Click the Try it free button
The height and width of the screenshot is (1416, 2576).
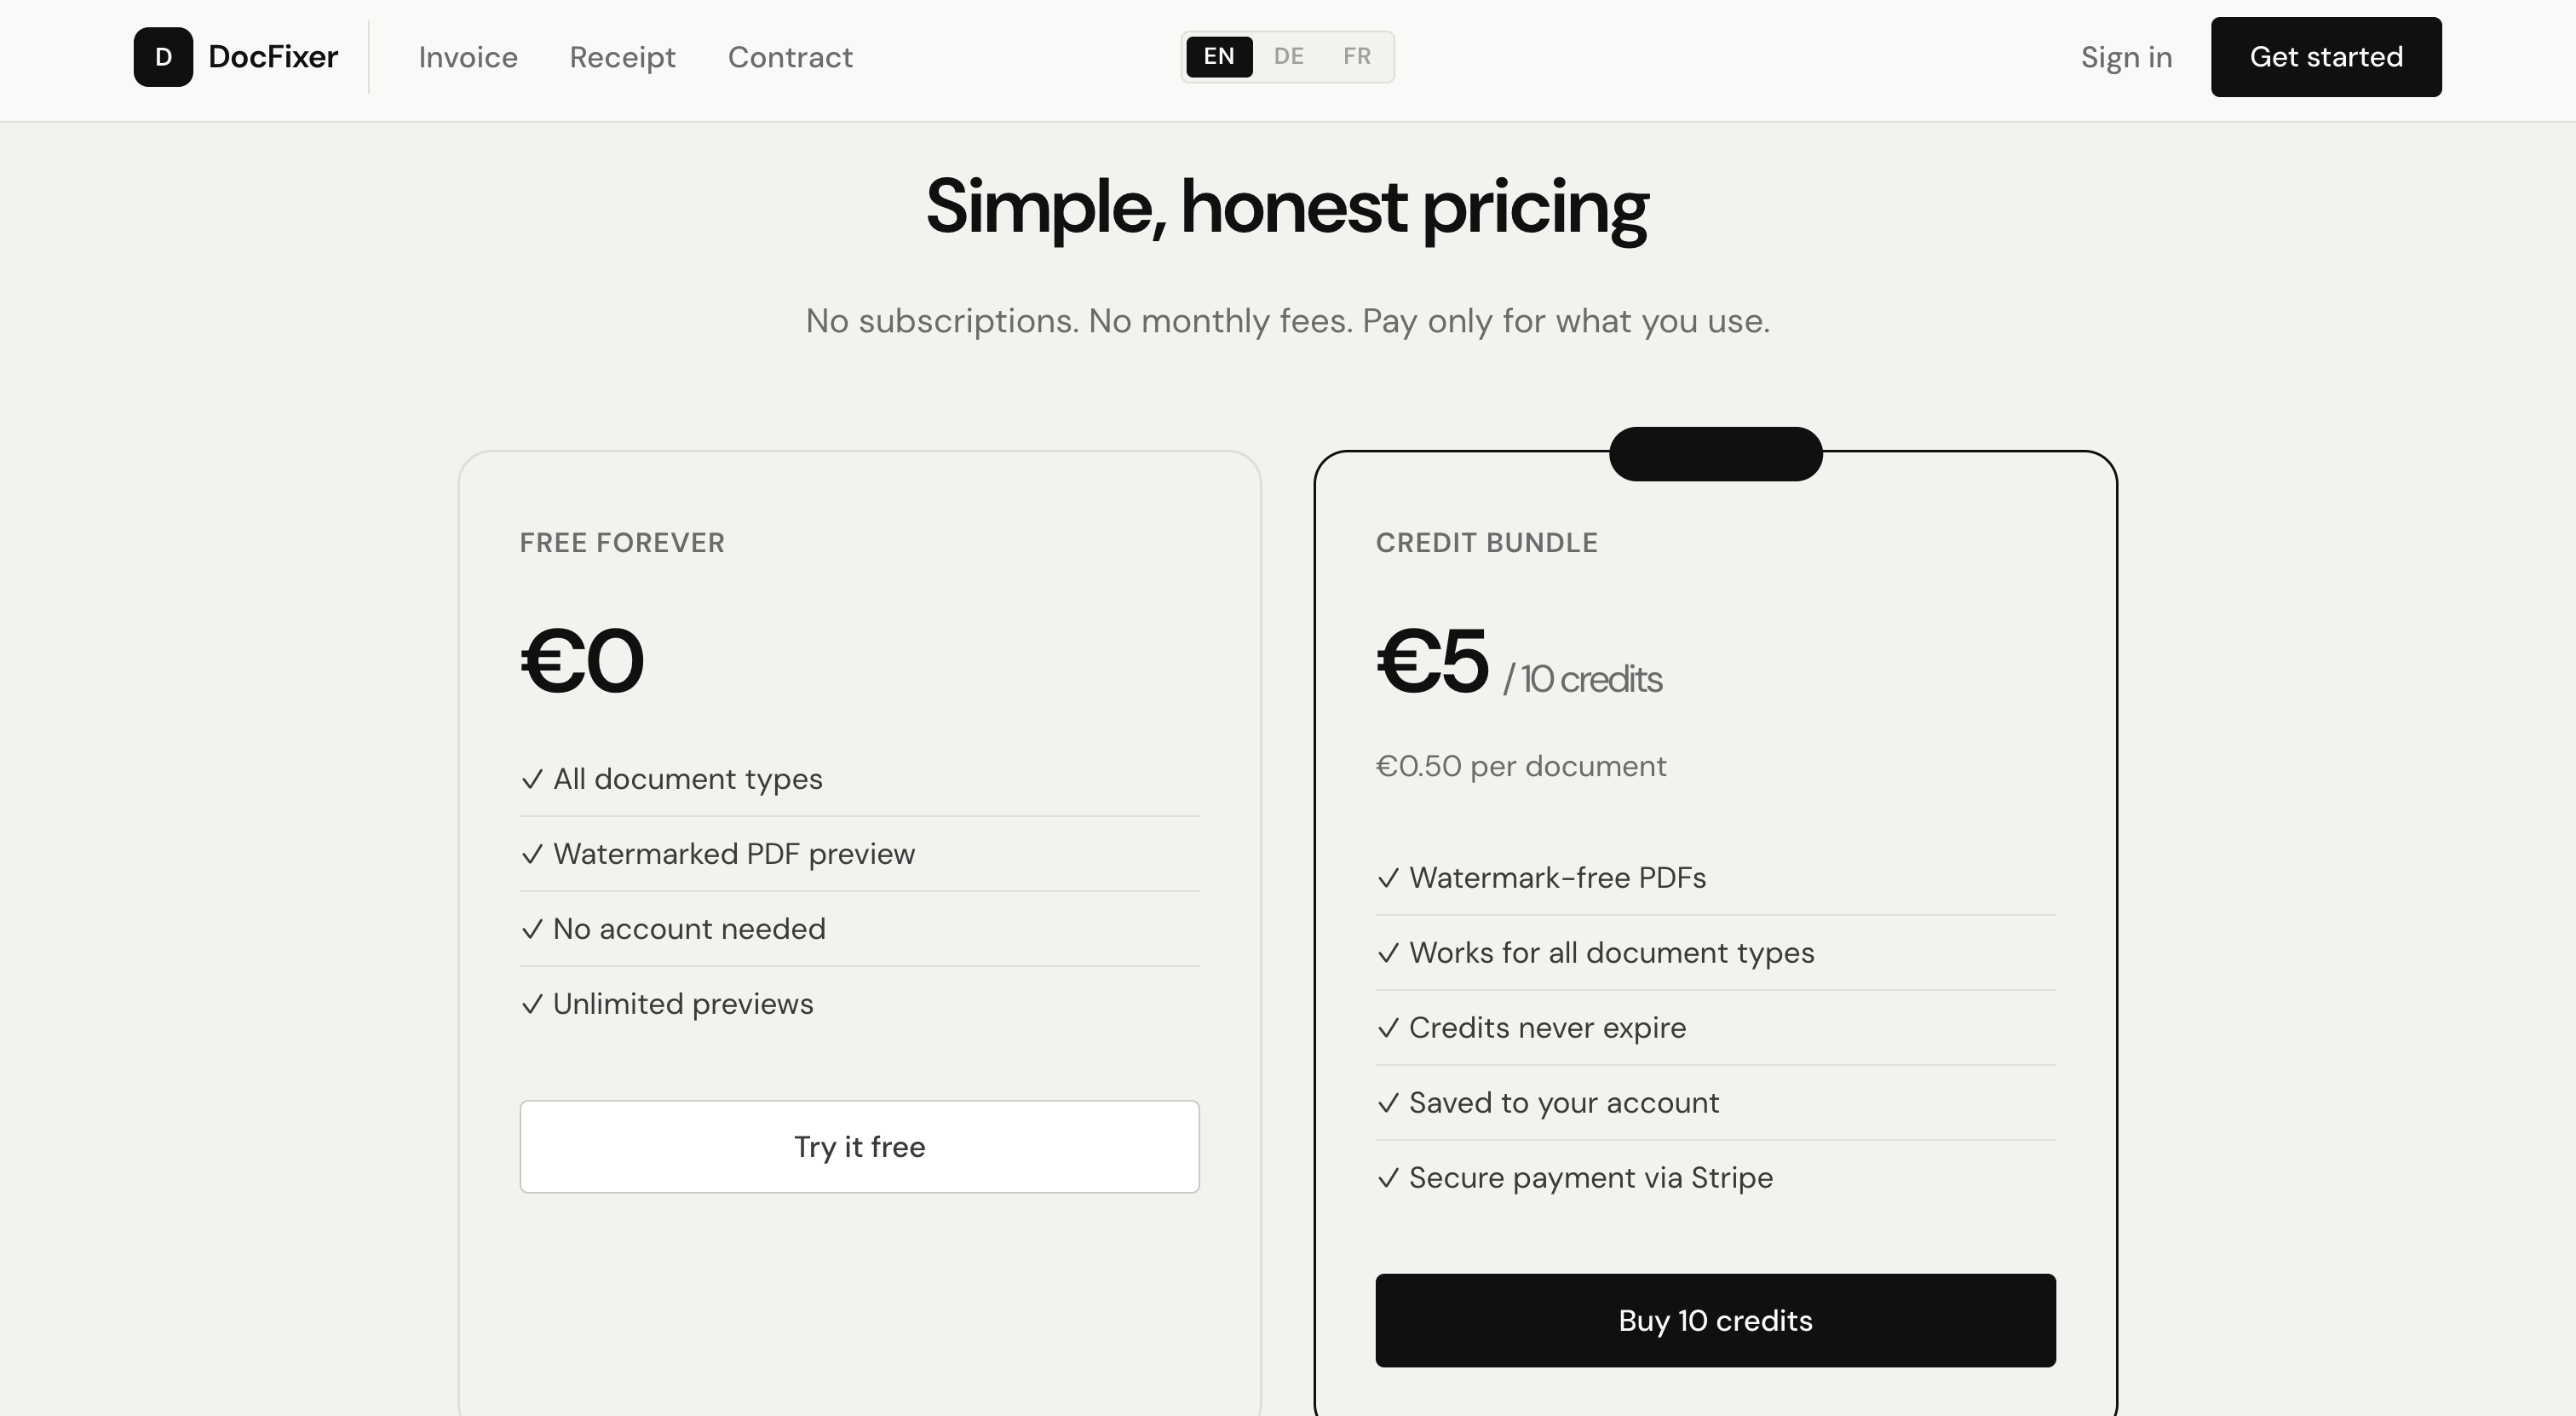tap(859, 1146)
